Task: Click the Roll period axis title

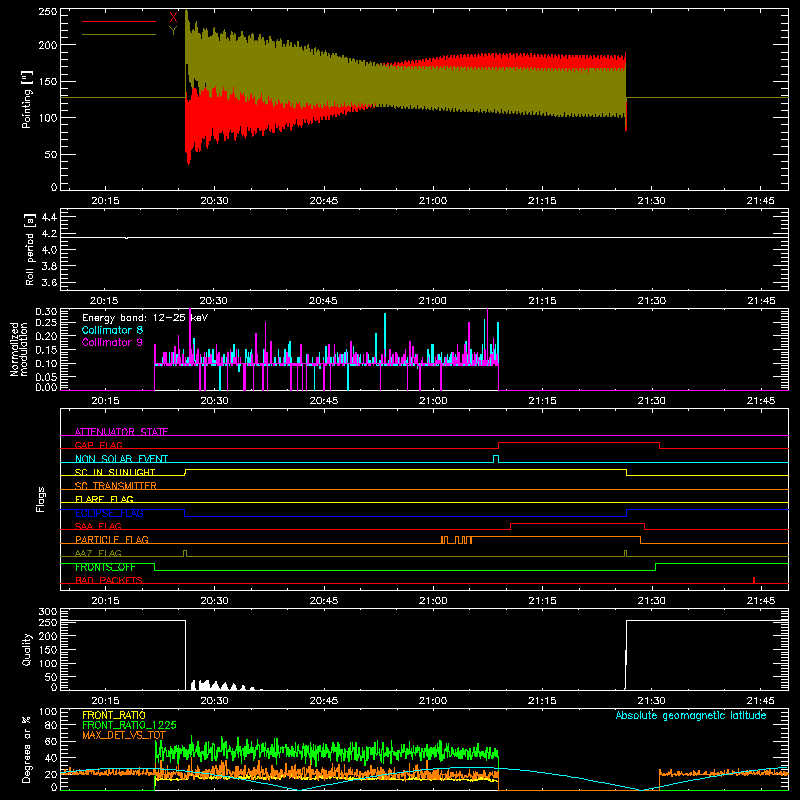Action: [30, 249]
